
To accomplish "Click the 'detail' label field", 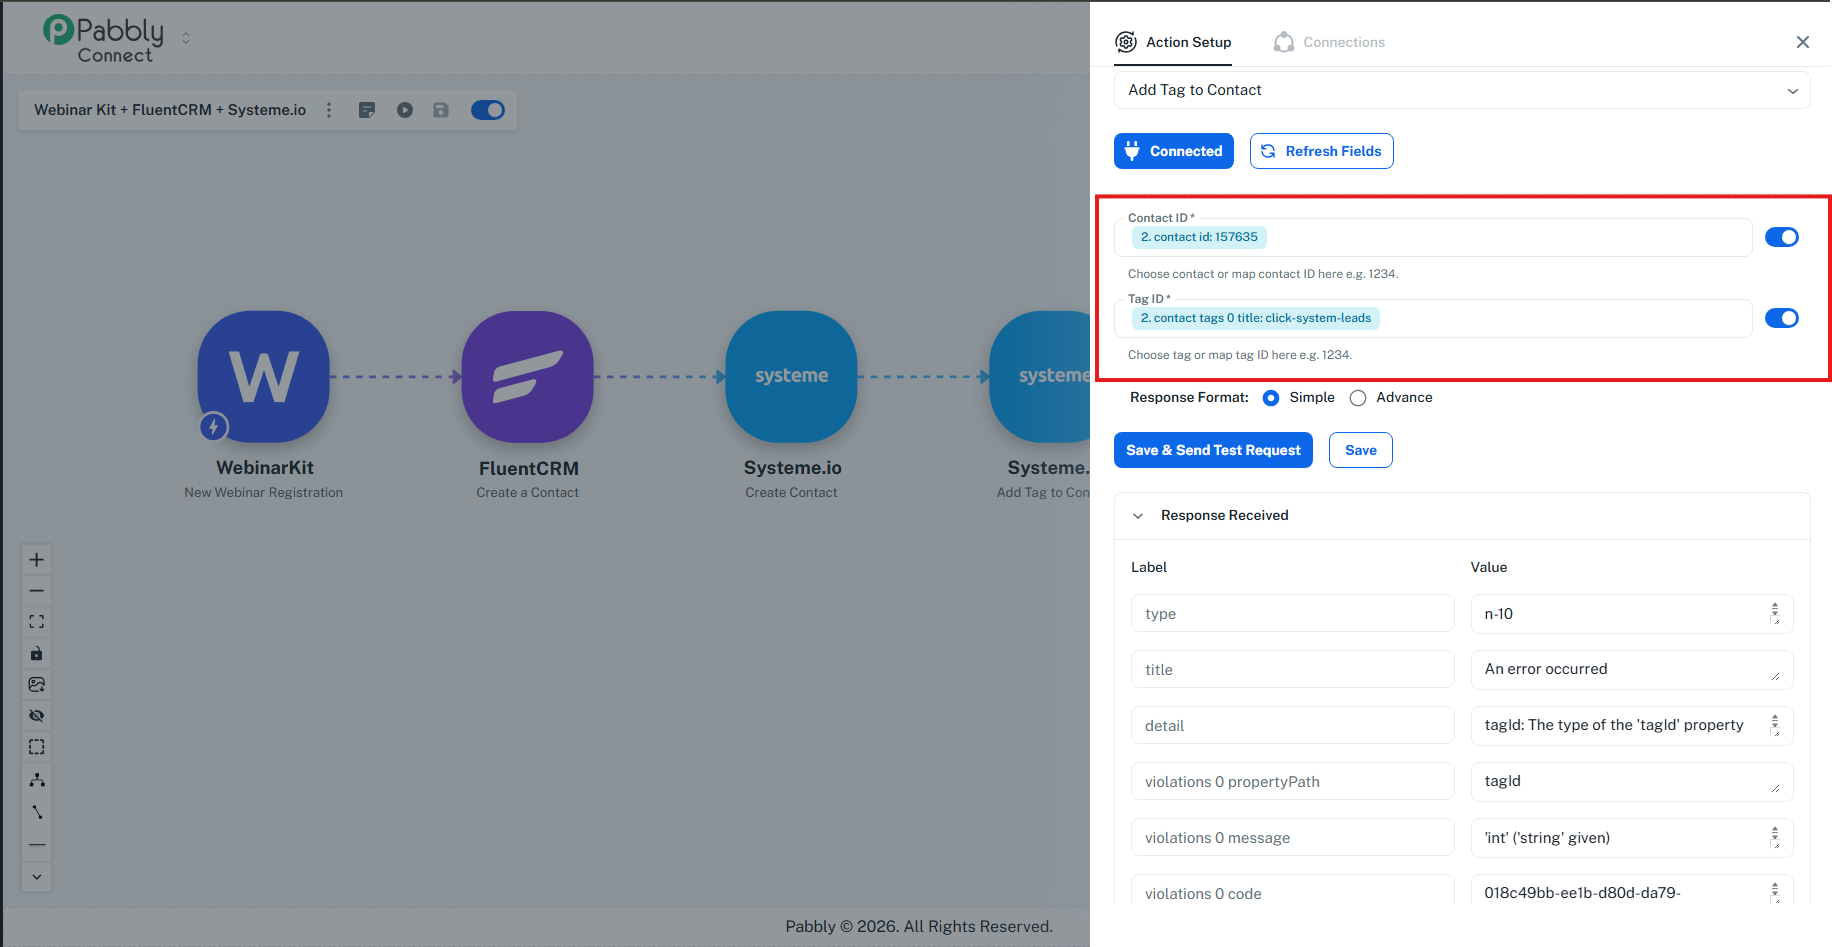I will click(x=1293, y=726).
